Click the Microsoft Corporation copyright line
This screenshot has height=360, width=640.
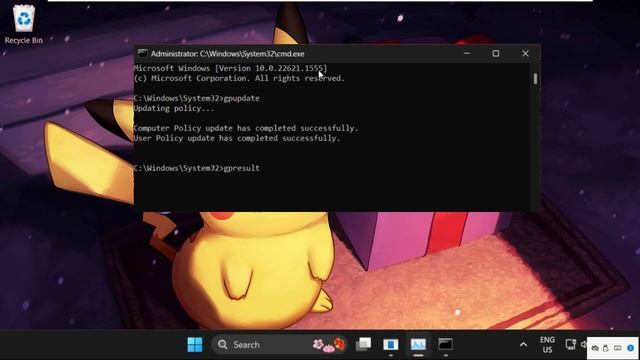[239, 78]
